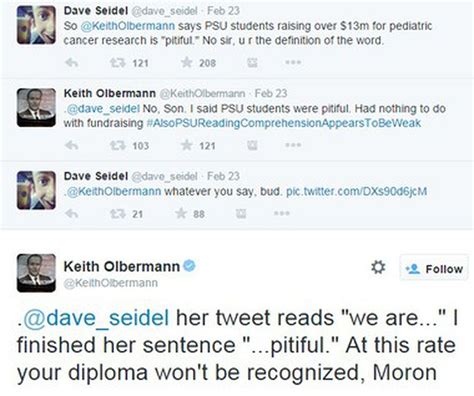The height and width of the screenshot is (396, 474).
Task: Favorite Keith Olbermann's tweet with 121 stars
Action: point(187,145)
